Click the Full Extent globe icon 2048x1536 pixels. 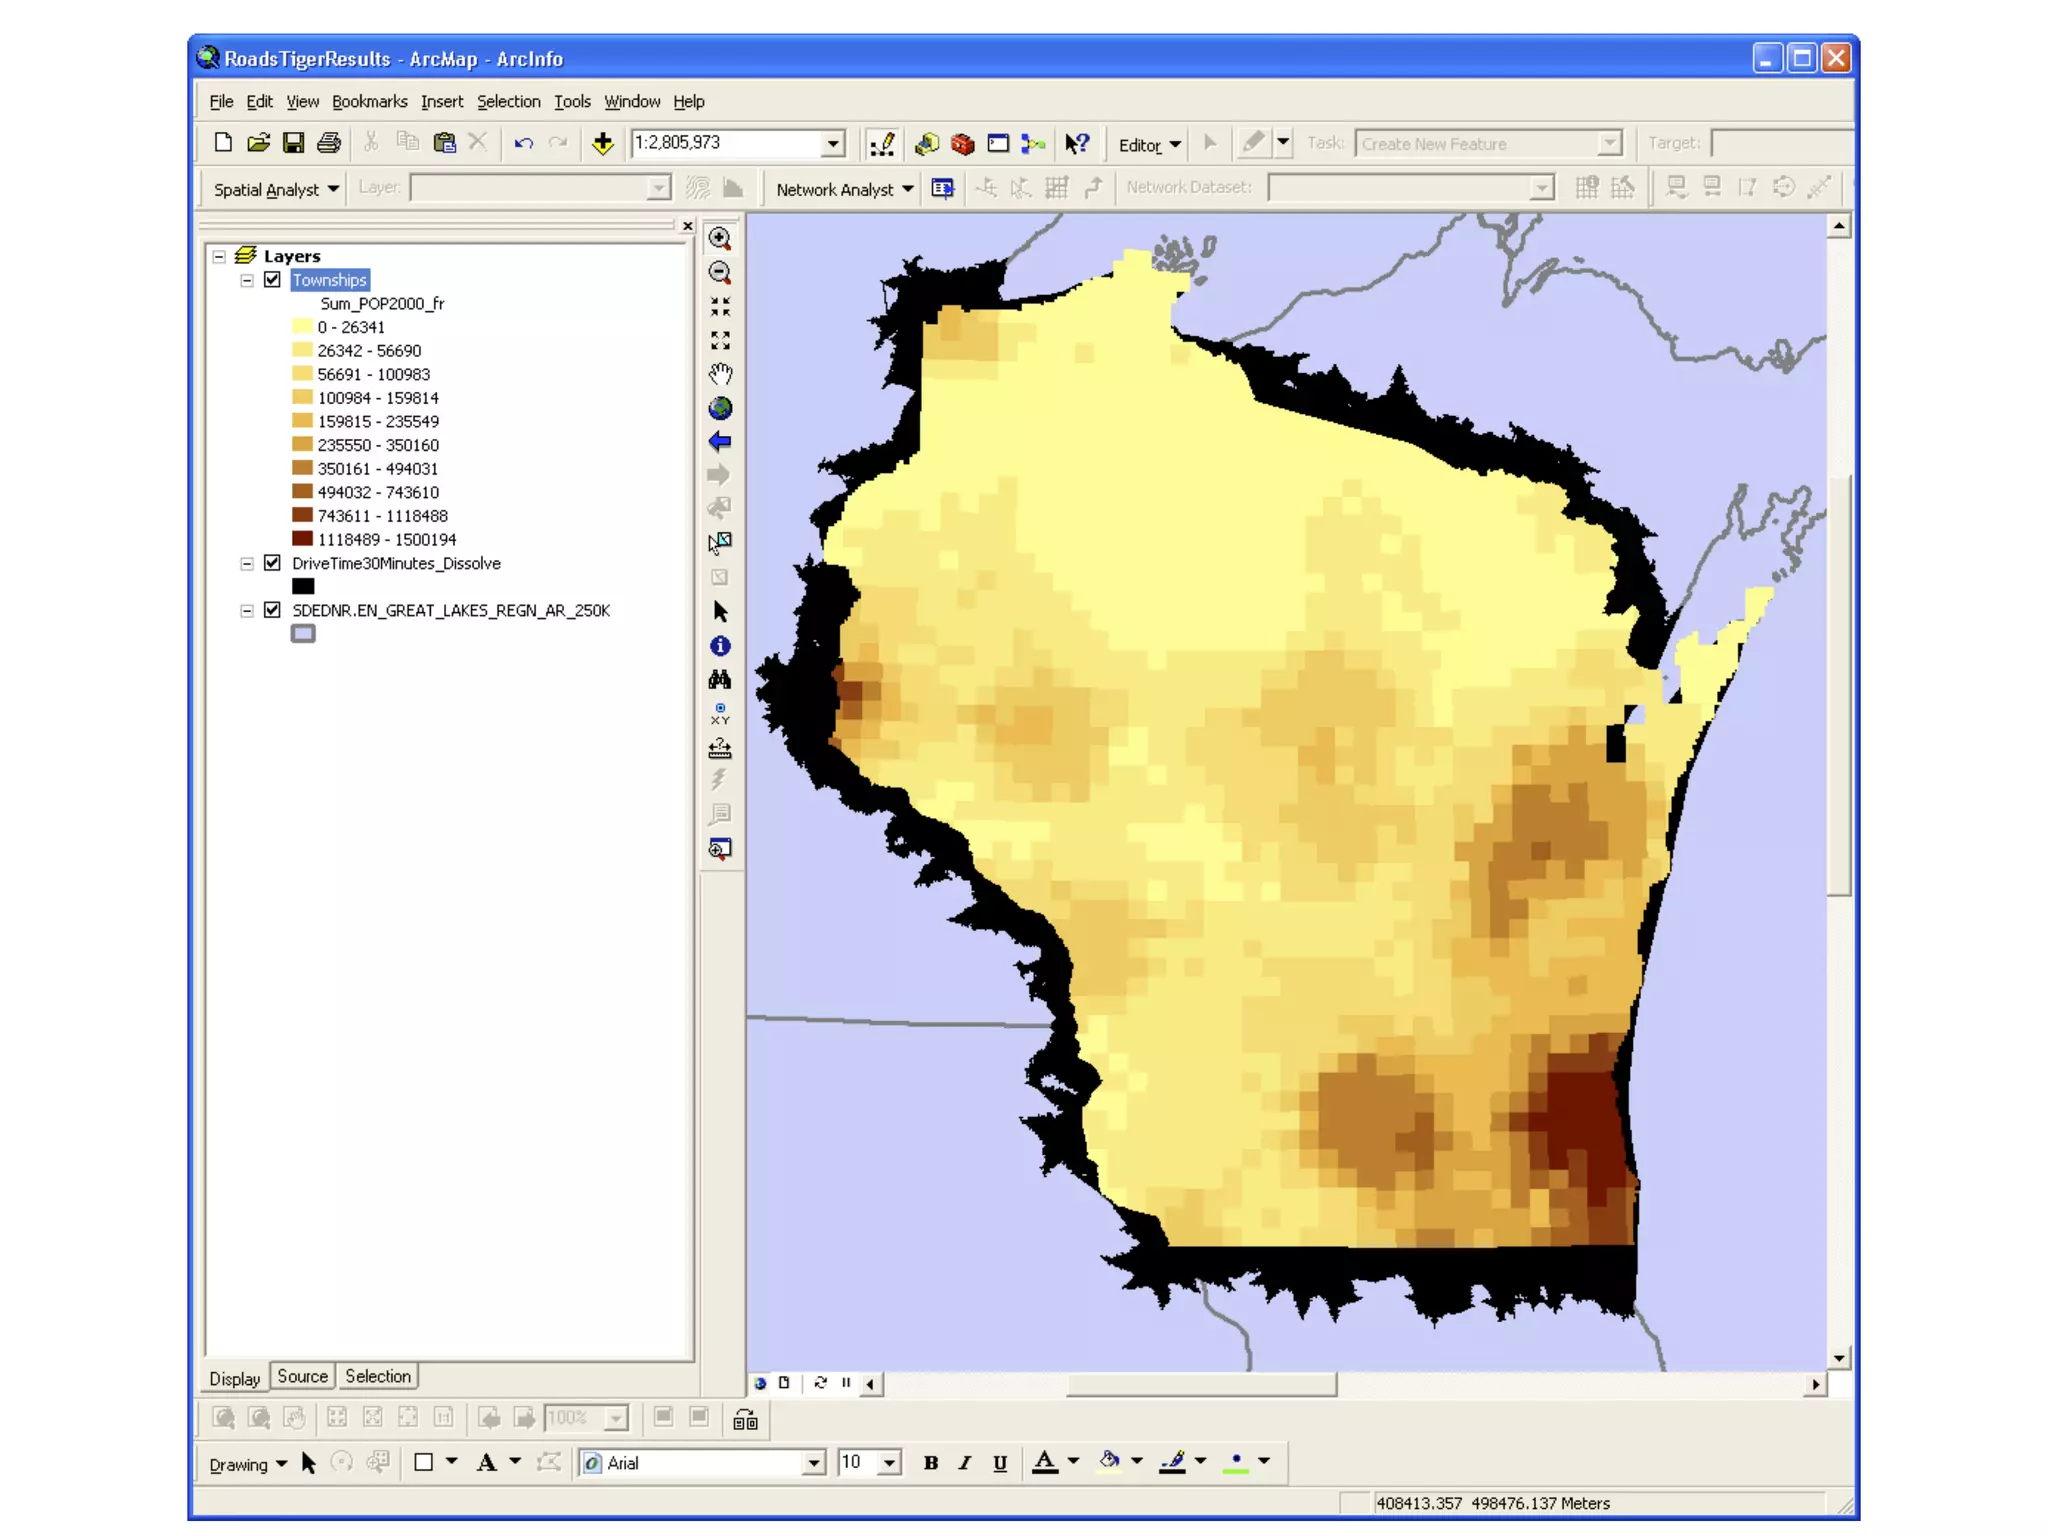click(x=719, y=408)
